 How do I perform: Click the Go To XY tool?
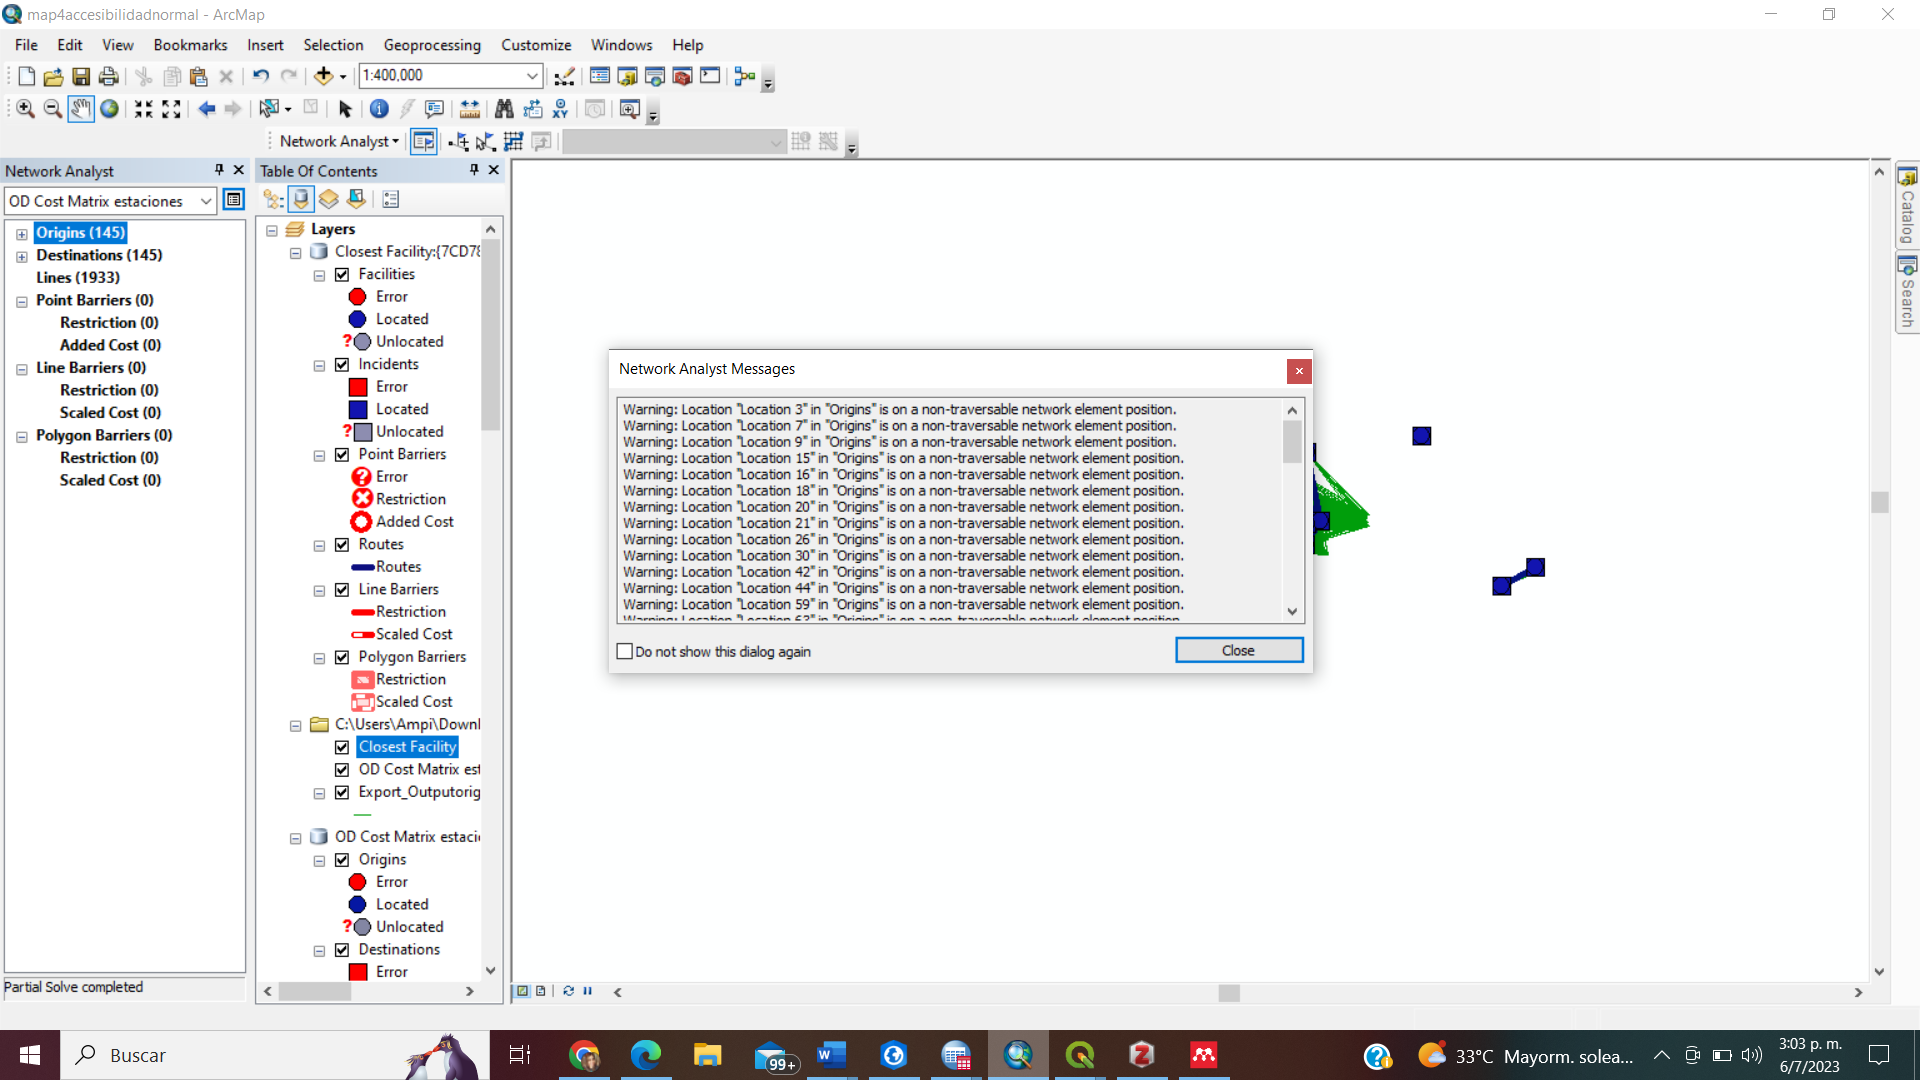(x=561, y=109)
